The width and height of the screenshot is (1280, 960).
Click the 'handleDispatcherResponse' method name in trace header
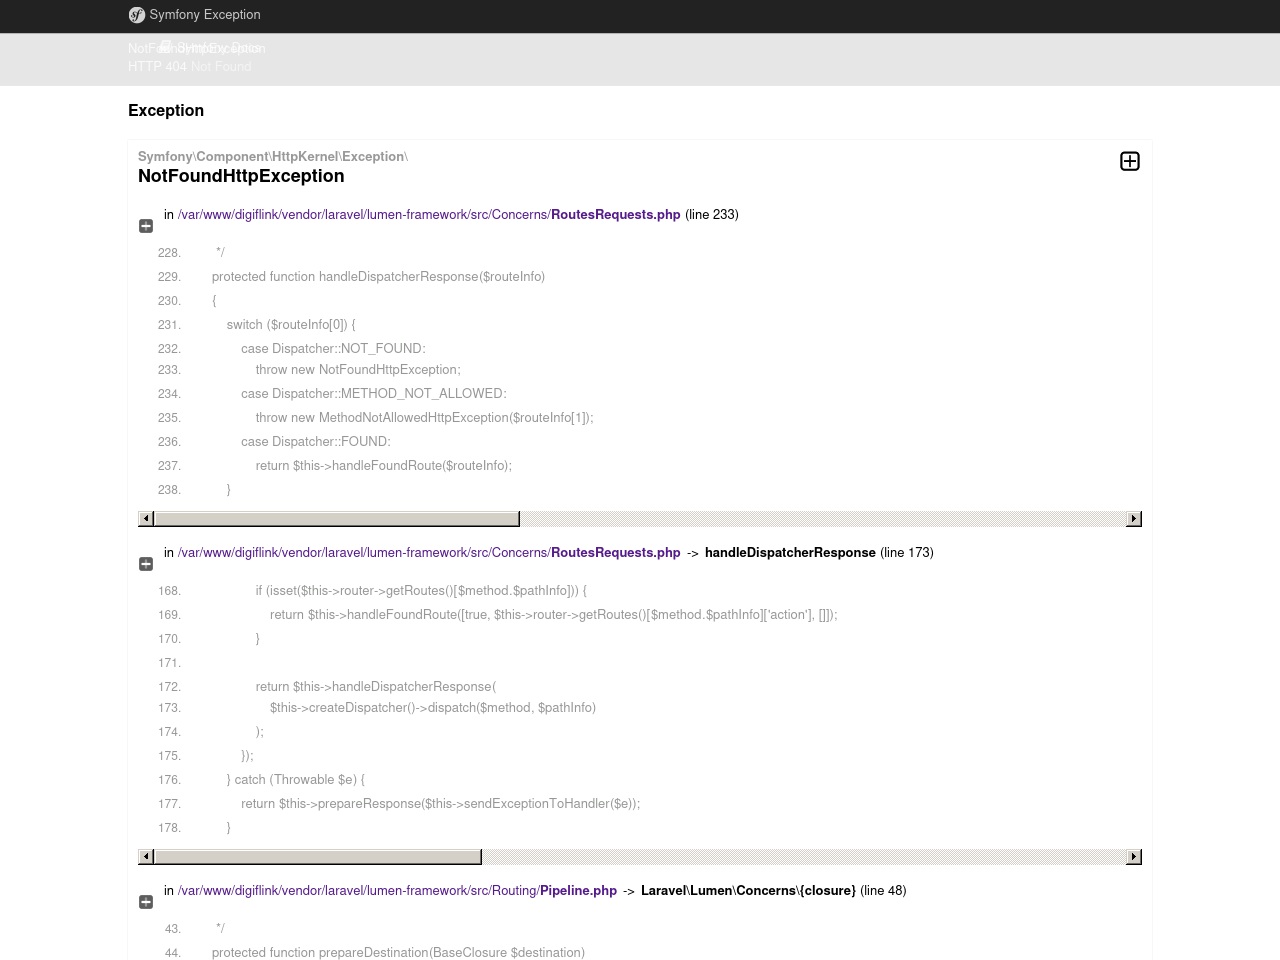pos(790,553)
